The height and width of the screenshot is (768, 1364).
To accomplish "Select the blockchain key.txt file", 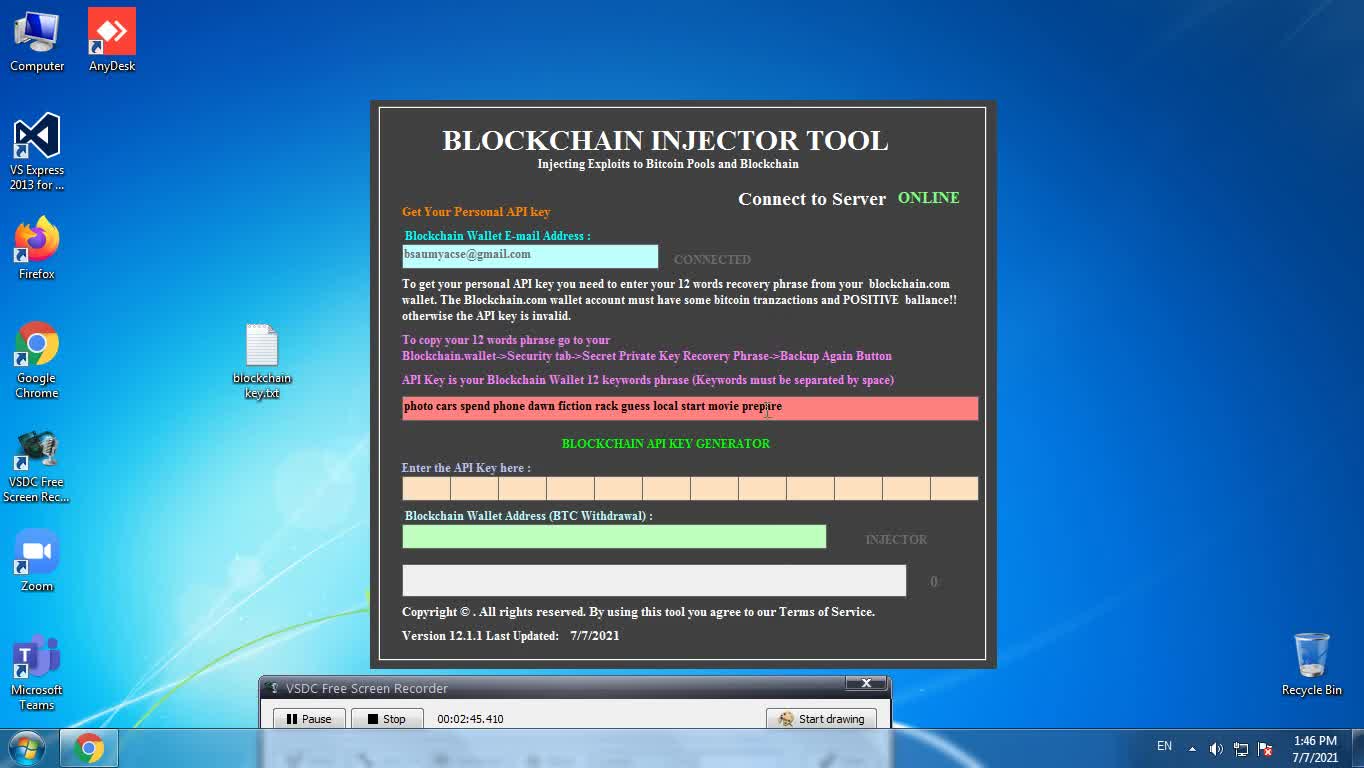I will pos(262,361).
